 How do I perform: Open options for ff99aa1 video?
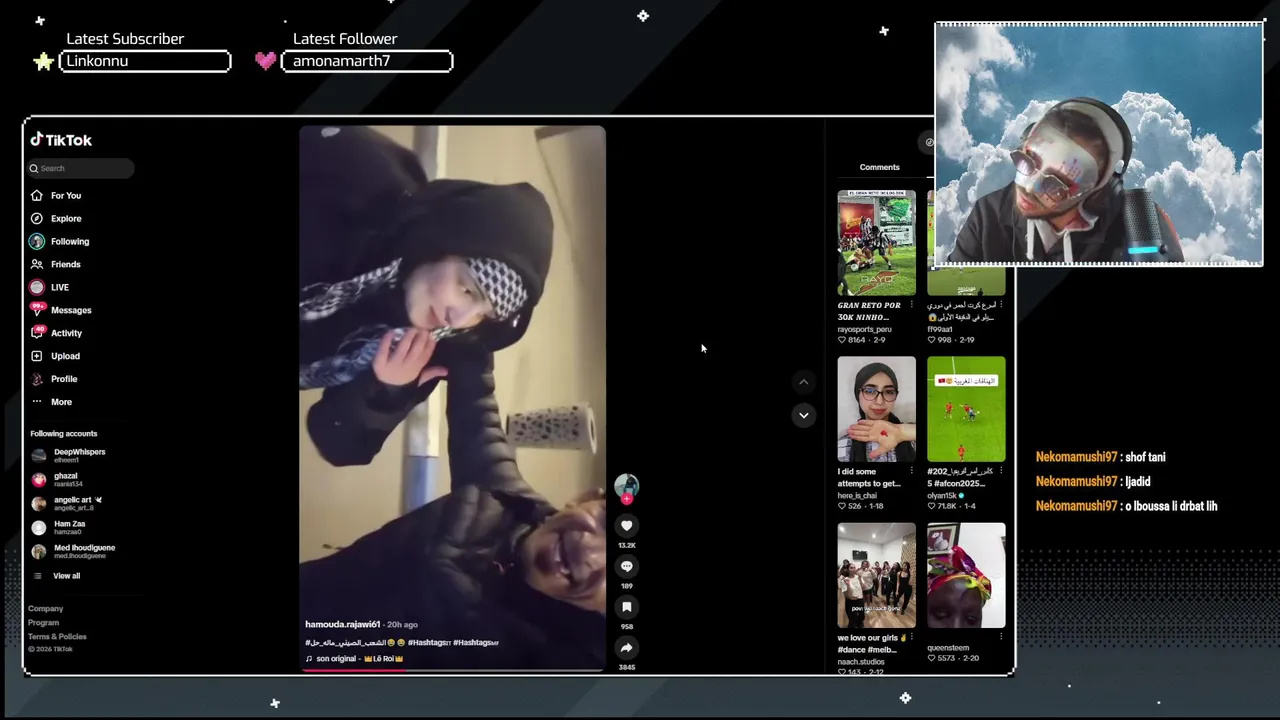click(x=1001, y=305)
